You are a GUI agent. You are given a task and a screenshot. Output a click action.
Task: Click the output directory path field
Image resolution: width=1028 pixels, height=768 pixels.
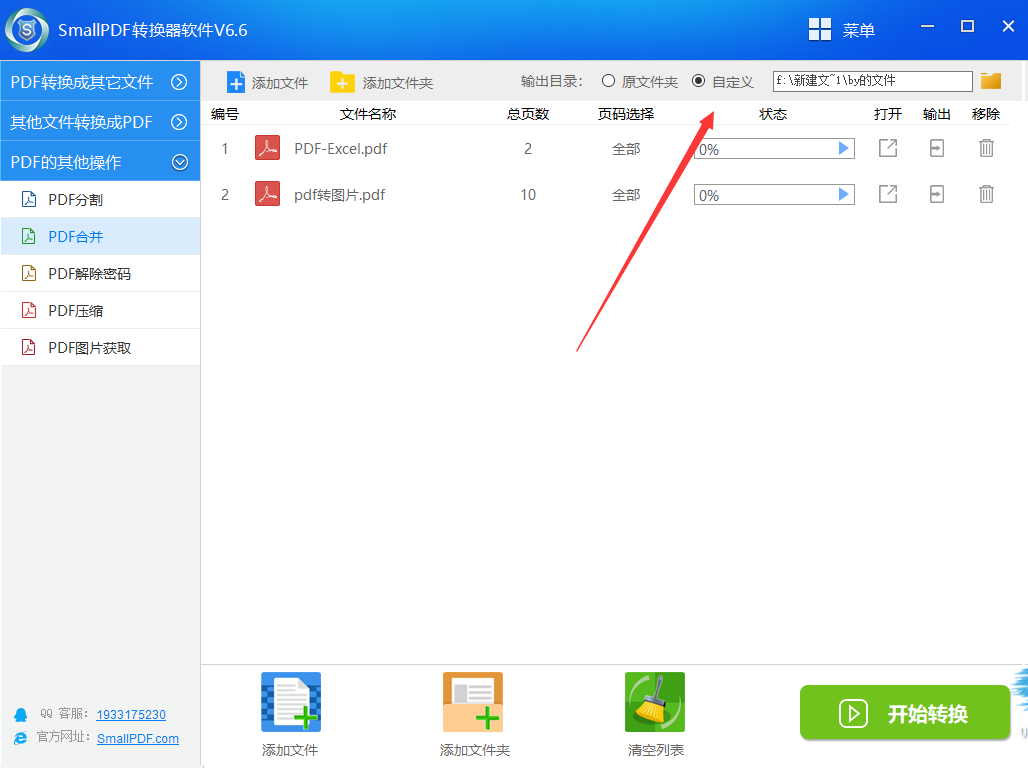[x=872, y=81]
